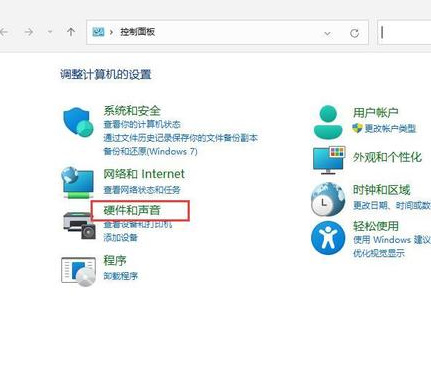Open 时钟和区域 category

click(382, 190)
